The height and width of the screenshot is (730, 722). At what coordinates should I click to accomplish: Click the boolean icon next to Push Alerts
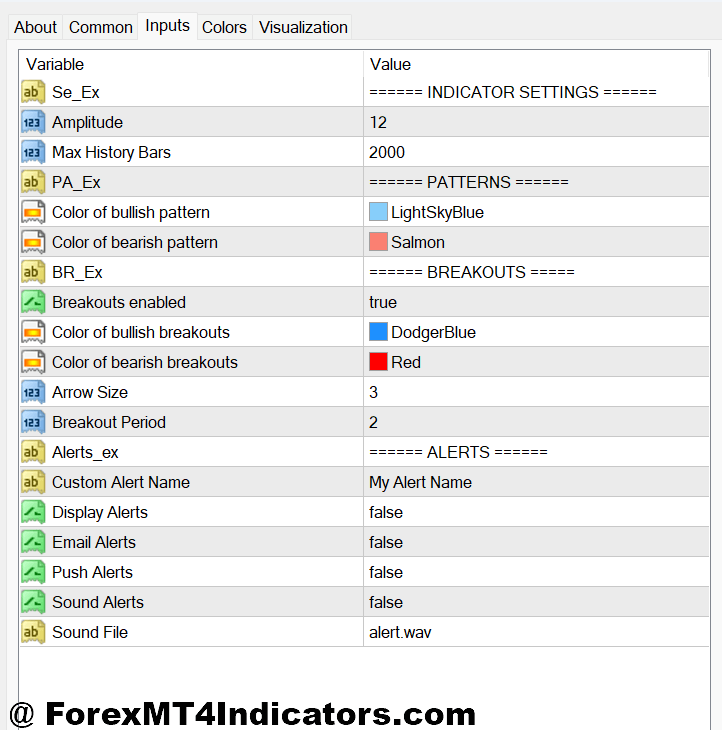pos(32,572)
